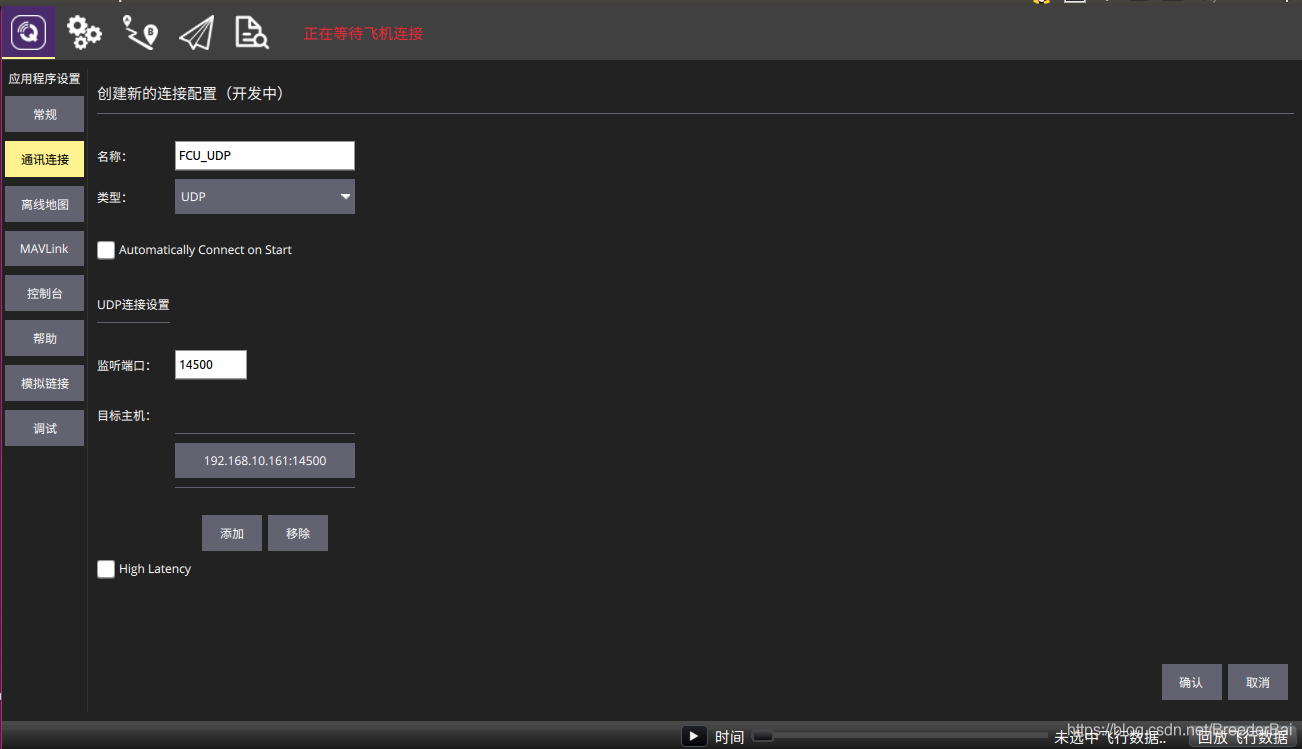
Task: Confirm with the 确认 button
Action: pos(1192,682)
